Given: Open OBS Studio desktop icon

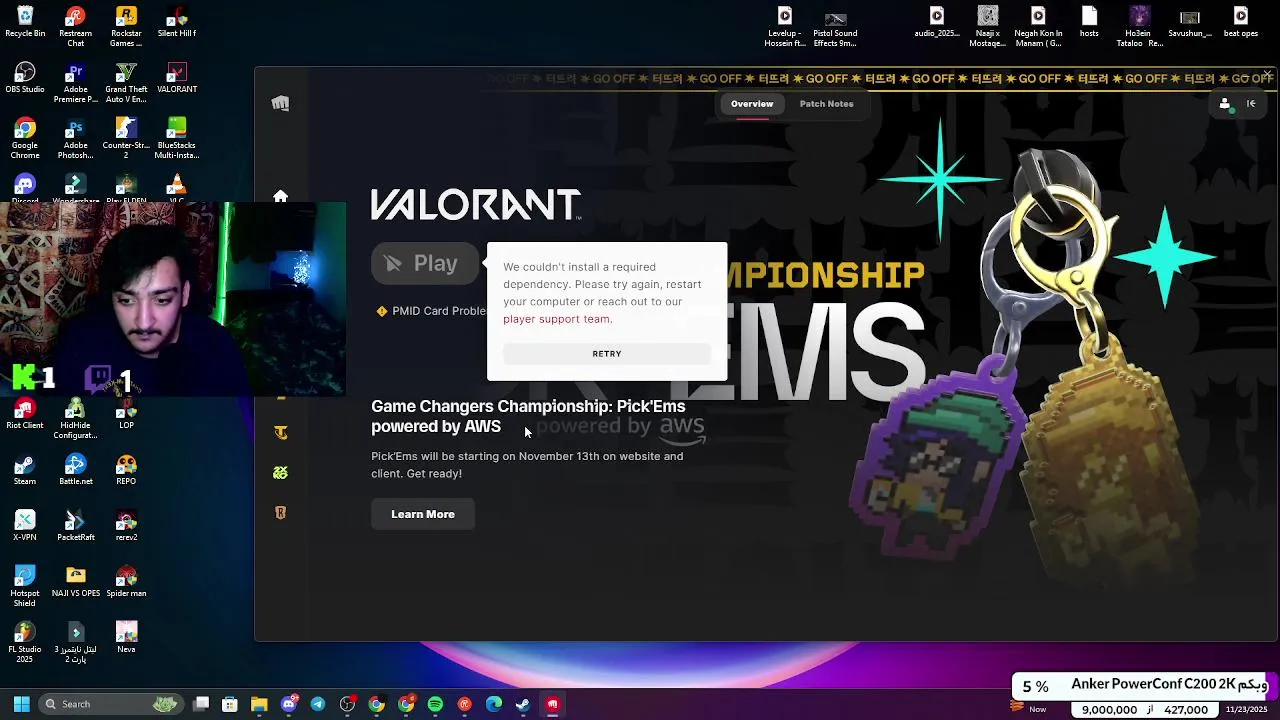Looking at the screenshot, I should click(25, 78).
